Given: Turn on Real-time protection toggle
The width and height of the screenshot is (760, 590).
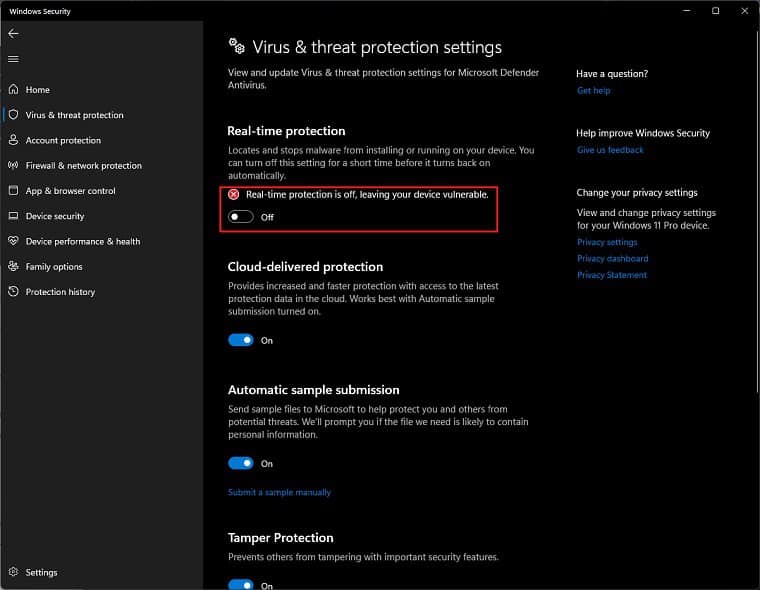Looking at the screenshot, I should (x=241, y=217).
